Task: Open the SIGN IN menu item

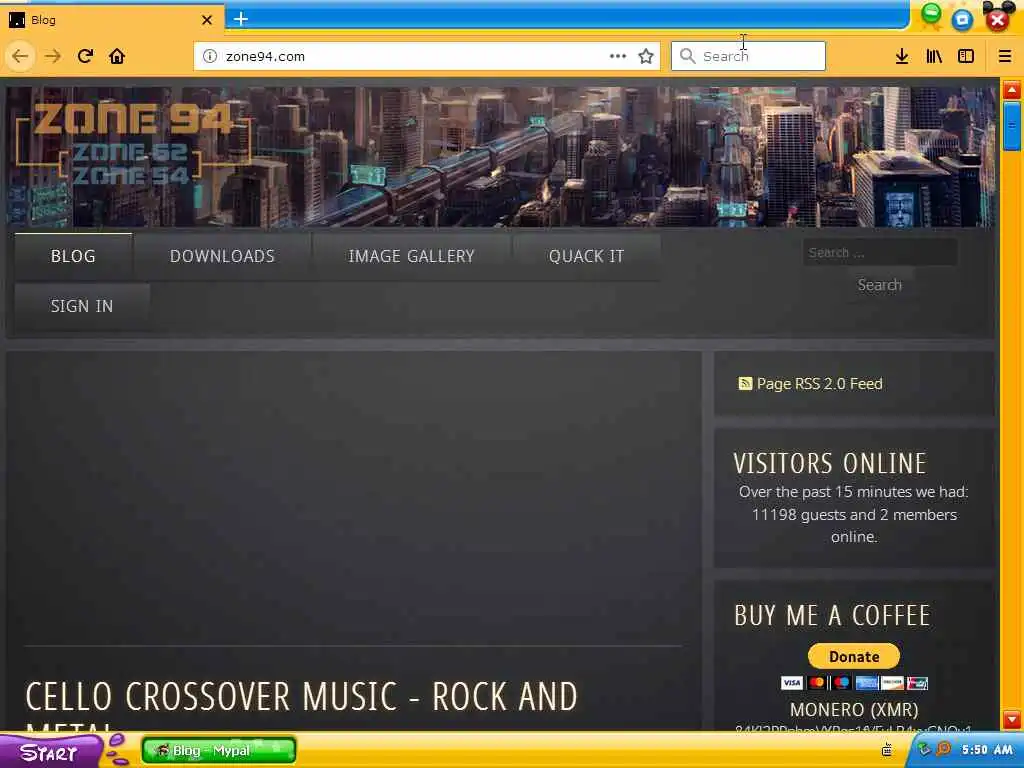Action: (x=82, y=306)
